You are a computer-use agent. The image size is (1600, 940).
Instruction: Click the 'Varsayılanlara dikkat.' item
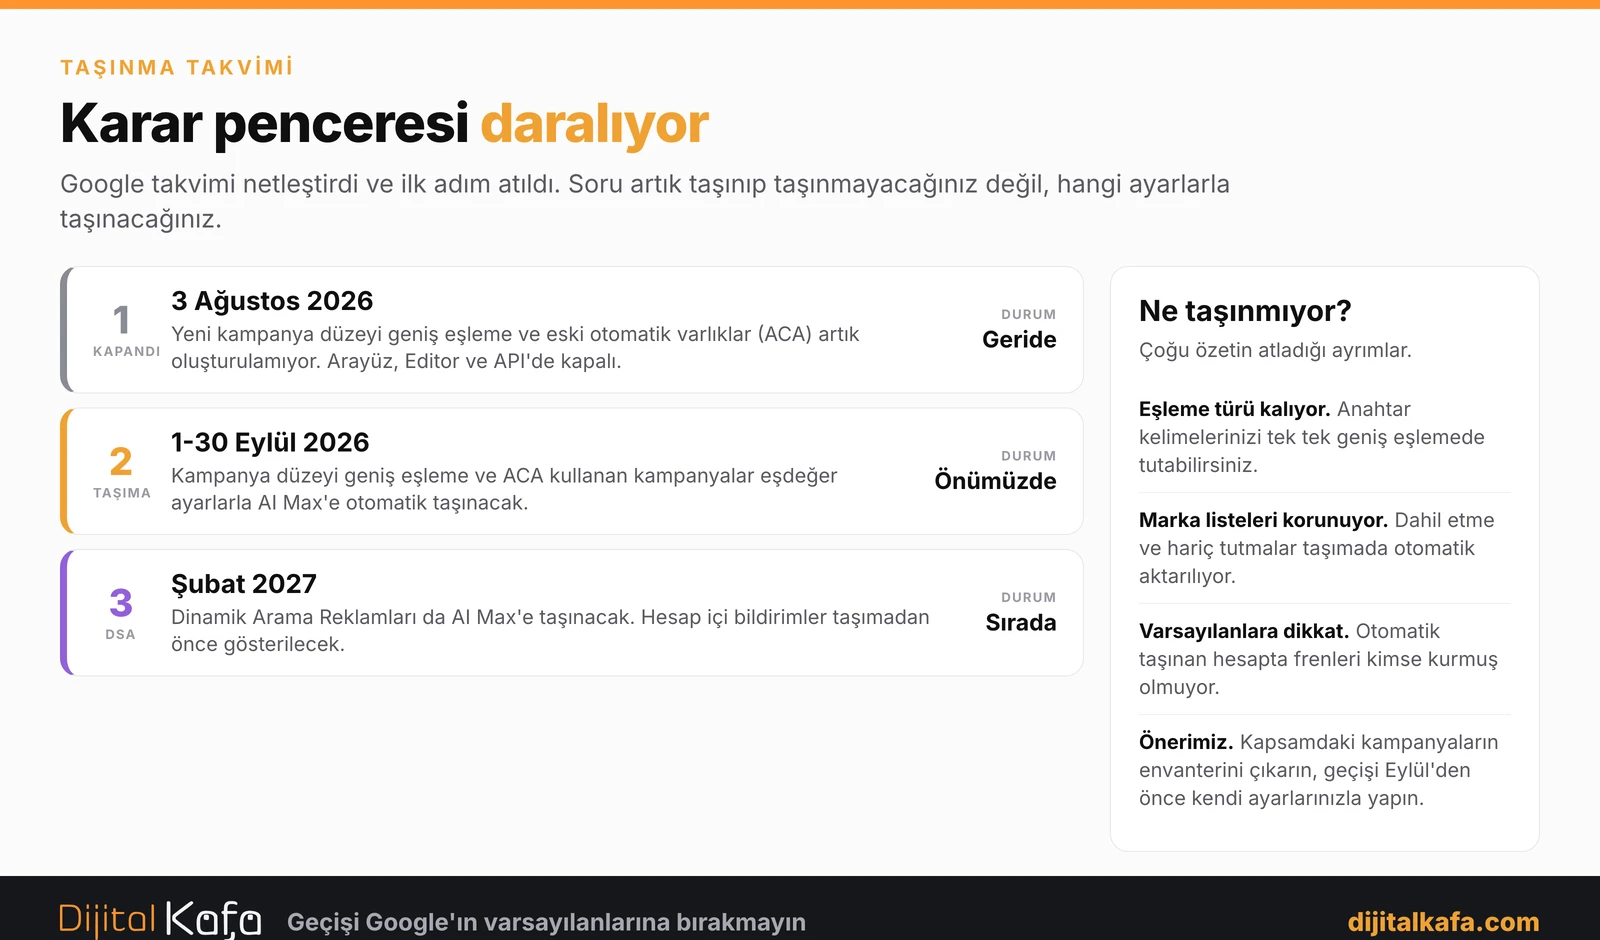[1244, 631]
